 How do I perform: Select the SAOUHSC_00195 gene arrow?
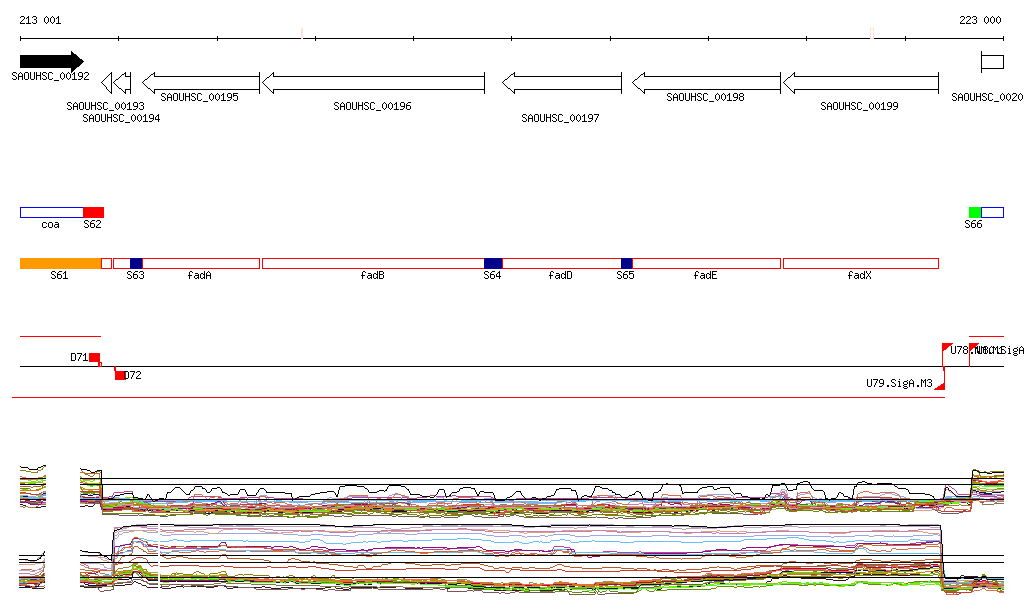(201, 82)
